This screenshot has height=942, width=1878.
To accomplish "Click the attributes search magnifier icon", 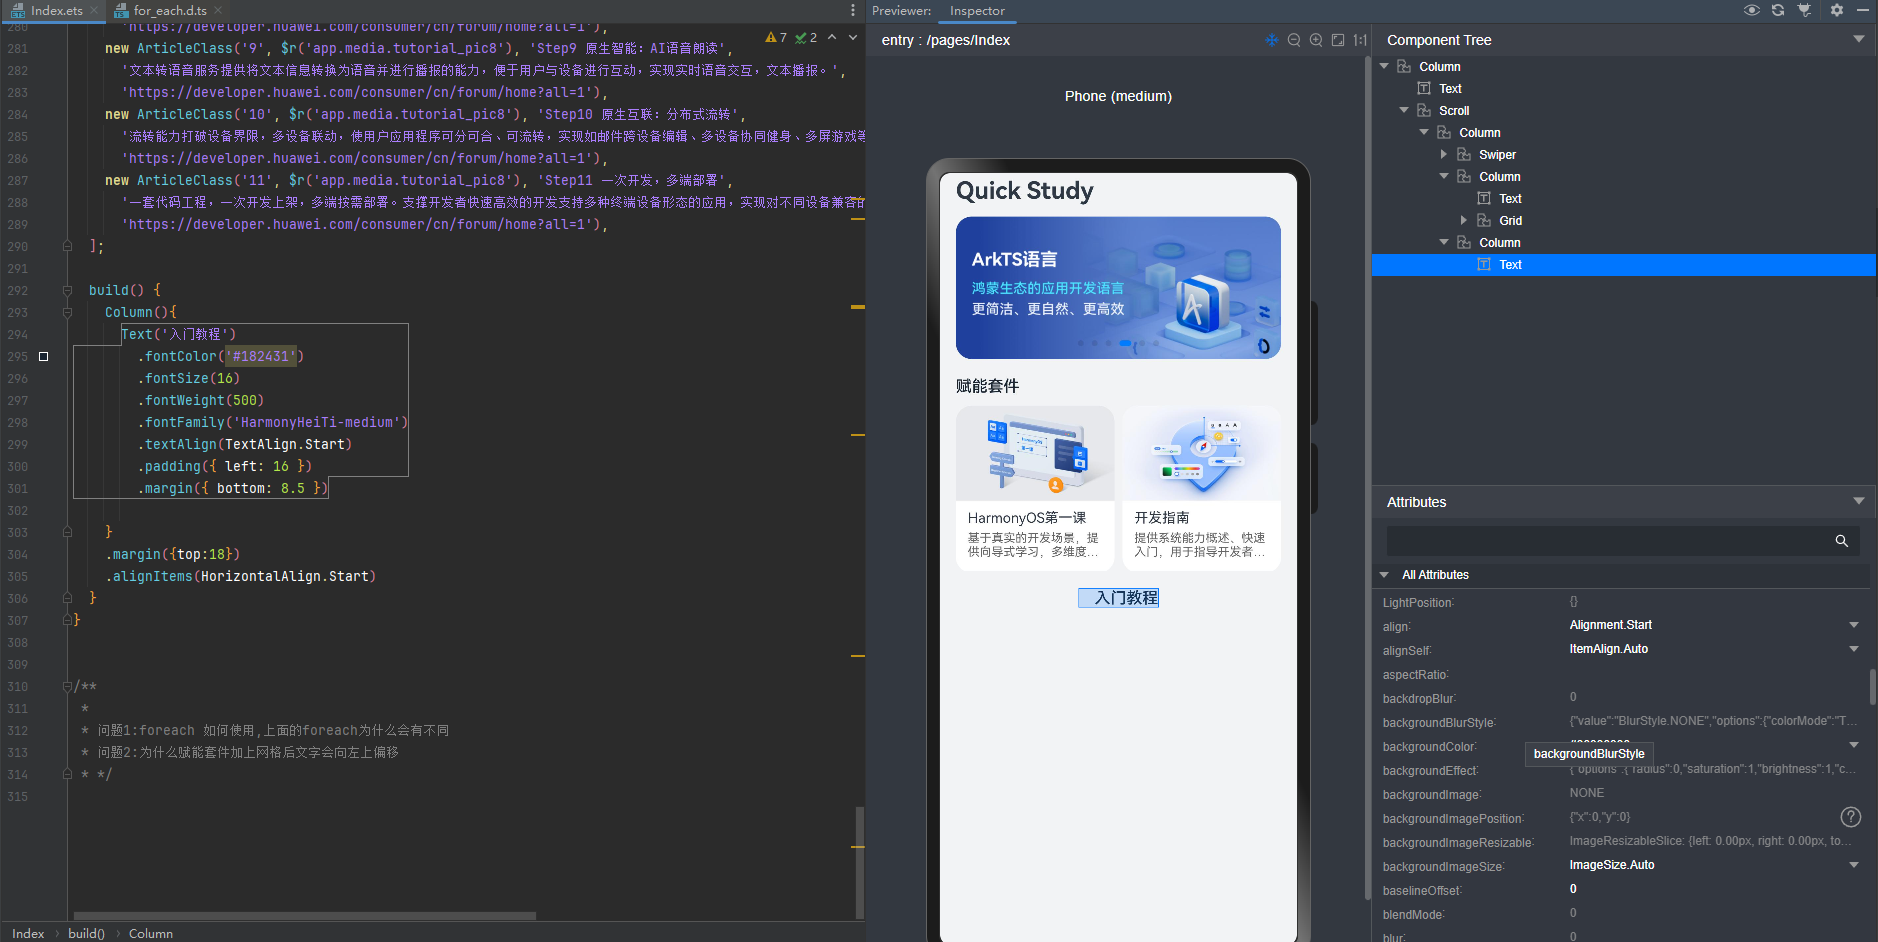I will click(x=1841, y=540).
